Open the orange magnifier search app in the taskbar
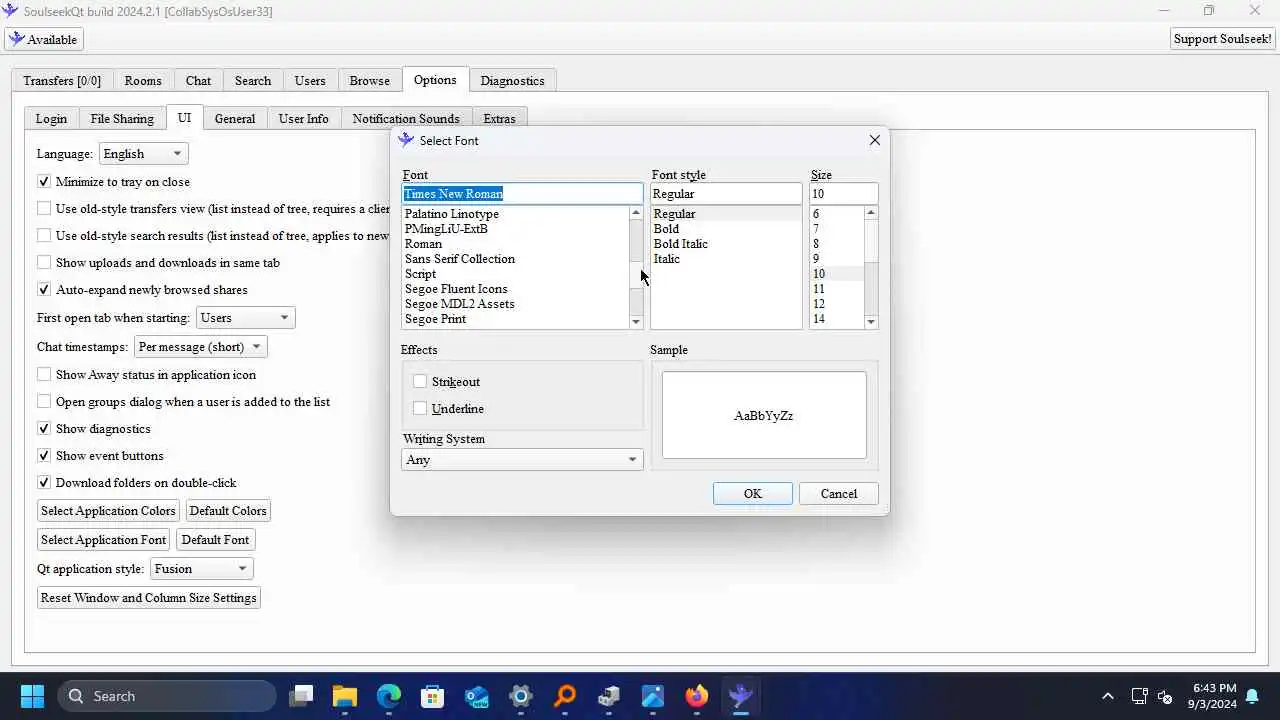The height and width of the screenshot is (720, 1280). 565,696
